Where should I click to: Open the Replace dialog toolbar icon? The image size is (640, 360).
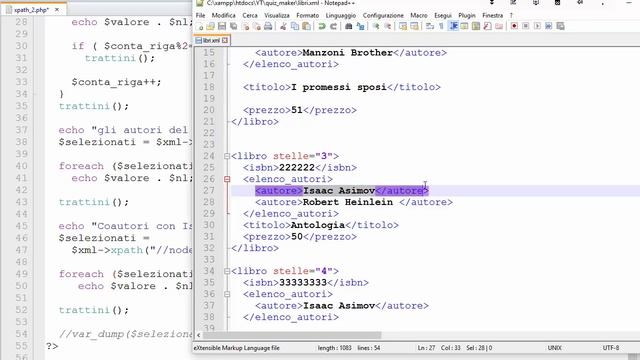tap(360, 27)
